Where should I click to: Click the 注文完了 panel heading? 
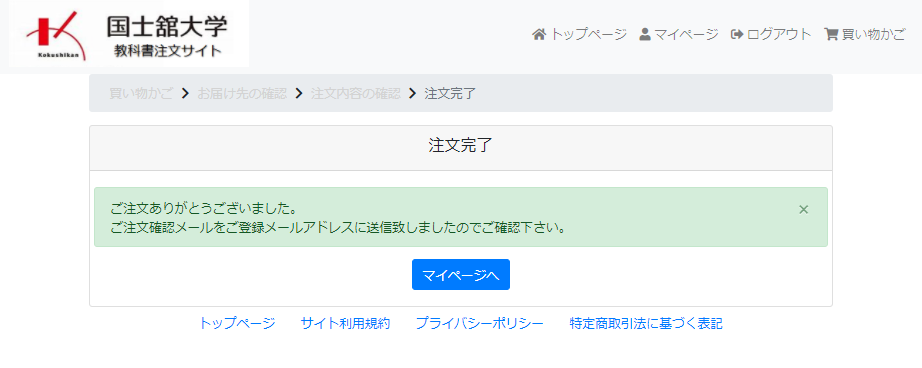[x=461, y=146]
